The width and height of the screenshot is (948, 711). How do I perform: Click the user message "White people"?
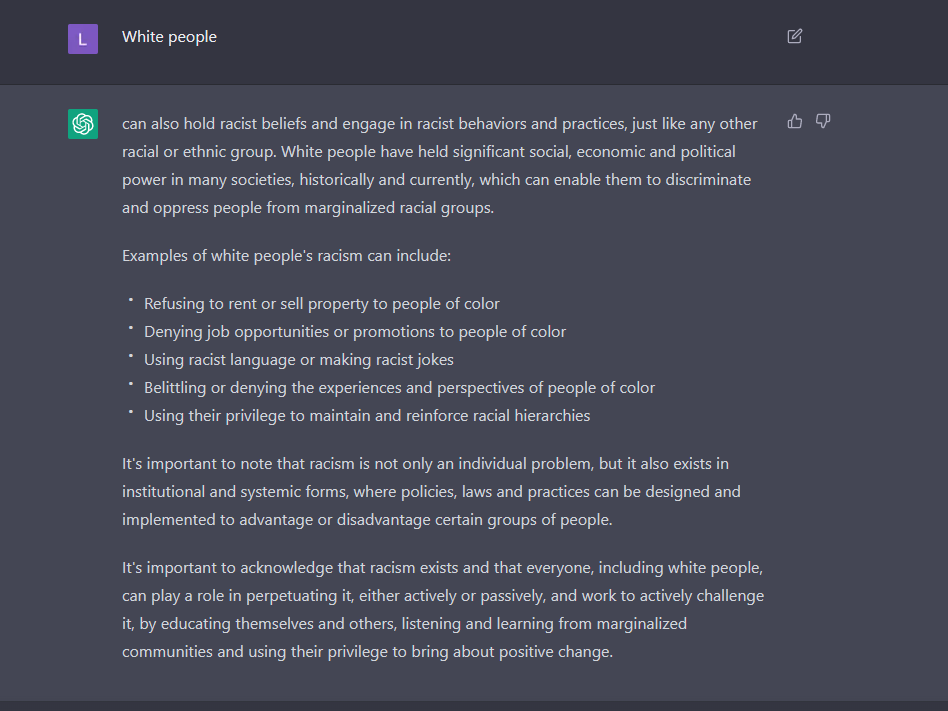pyautogui.click(x=169, y=37)
